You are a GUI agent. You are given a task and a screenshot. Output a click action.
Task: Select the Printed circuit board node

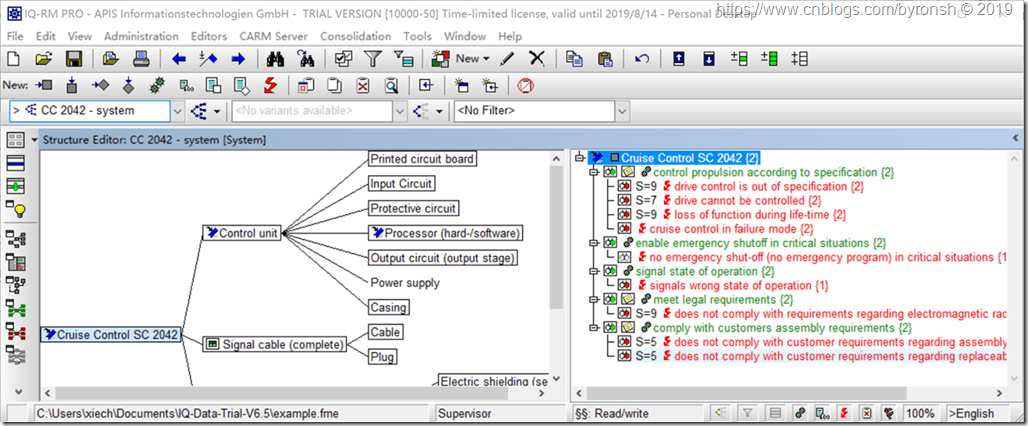coord(422,159)
